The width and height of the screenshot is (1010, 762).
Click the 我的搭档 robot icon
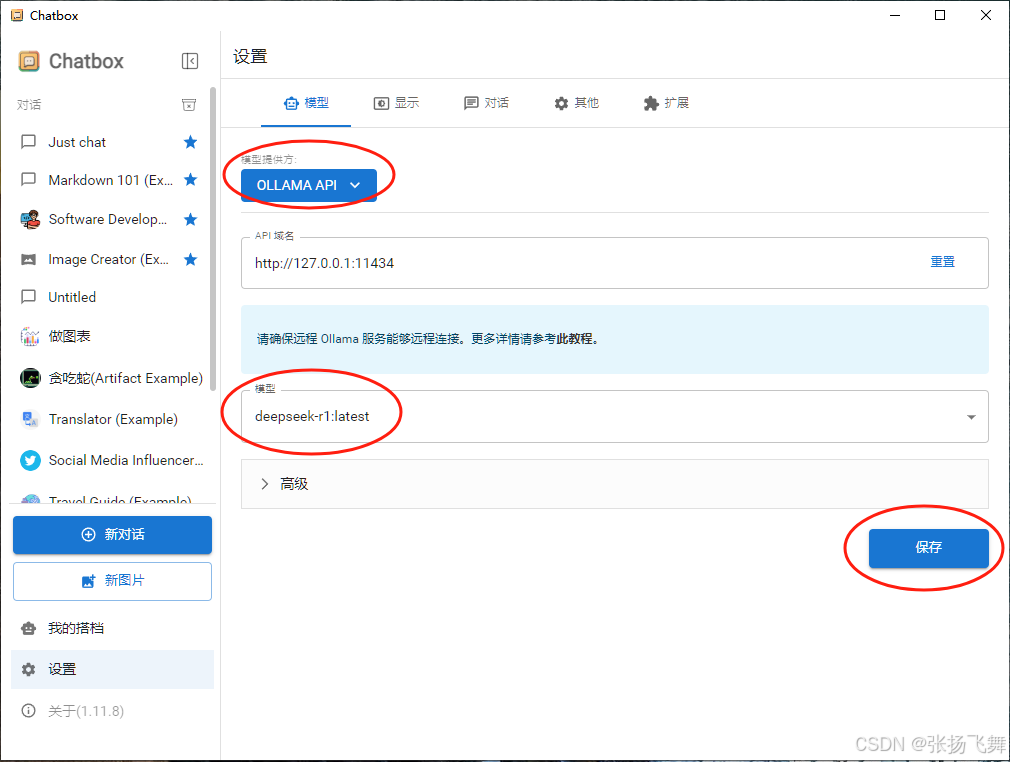pyautogui.click(x=28, y=629)
